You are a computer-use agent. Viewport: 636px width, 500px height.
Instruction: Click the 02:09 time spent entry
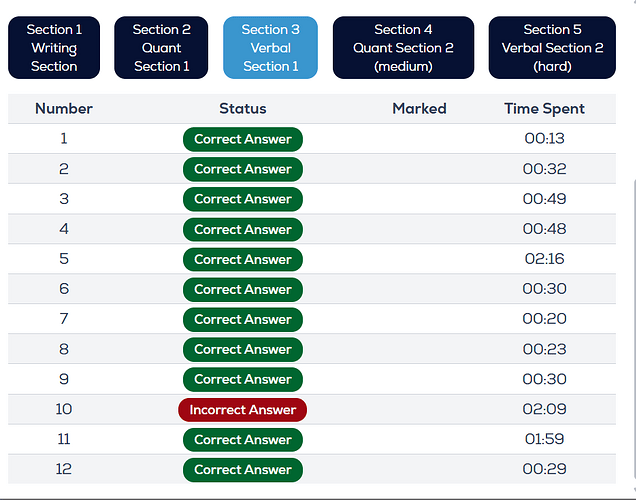click(544, 409)
